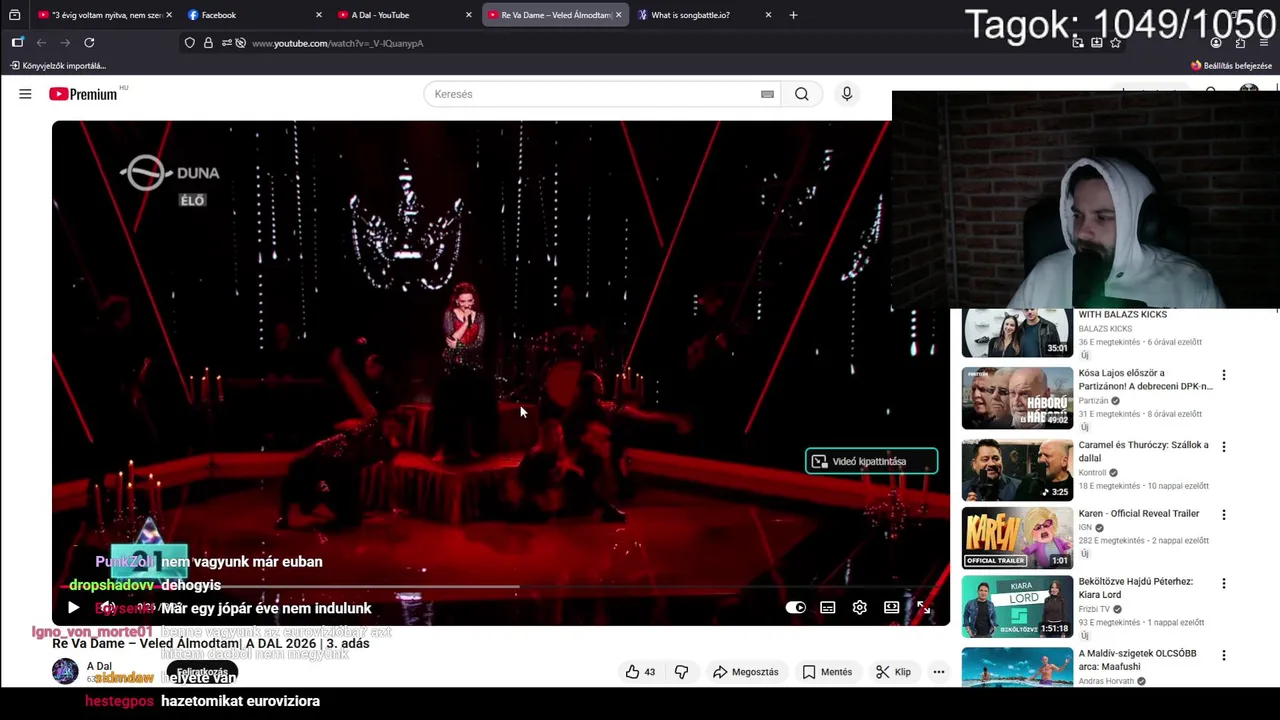Open options menu for Karen Reveal Trailer

1223,515
